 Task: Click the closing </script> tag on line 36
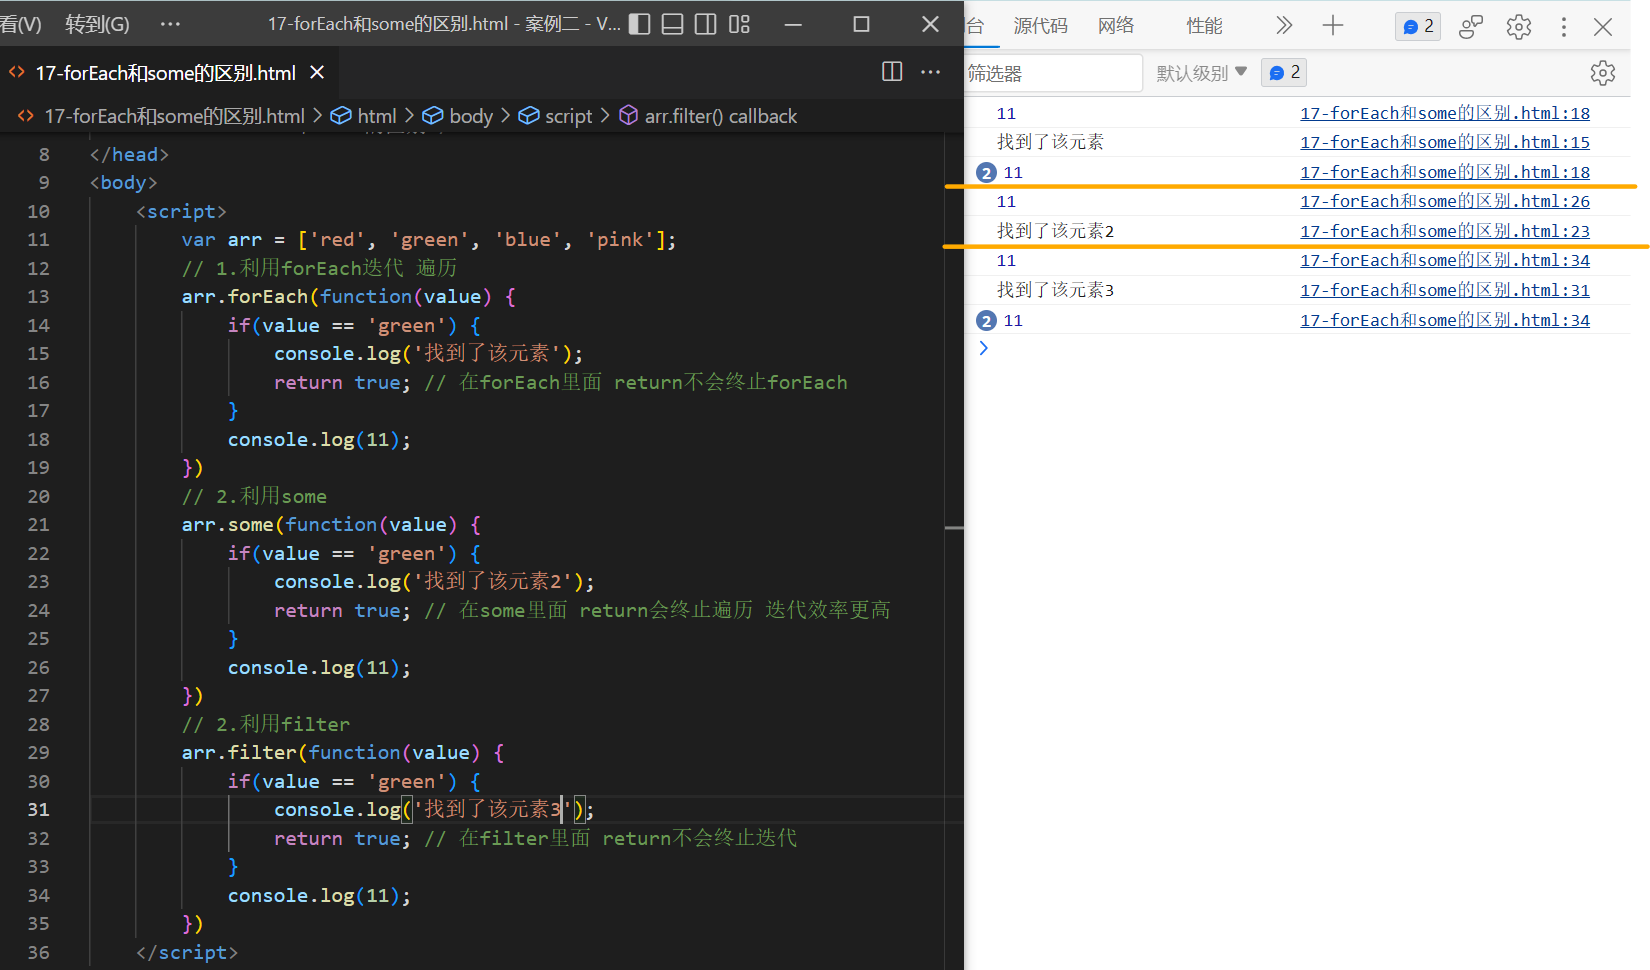click(x=187, y=953)
